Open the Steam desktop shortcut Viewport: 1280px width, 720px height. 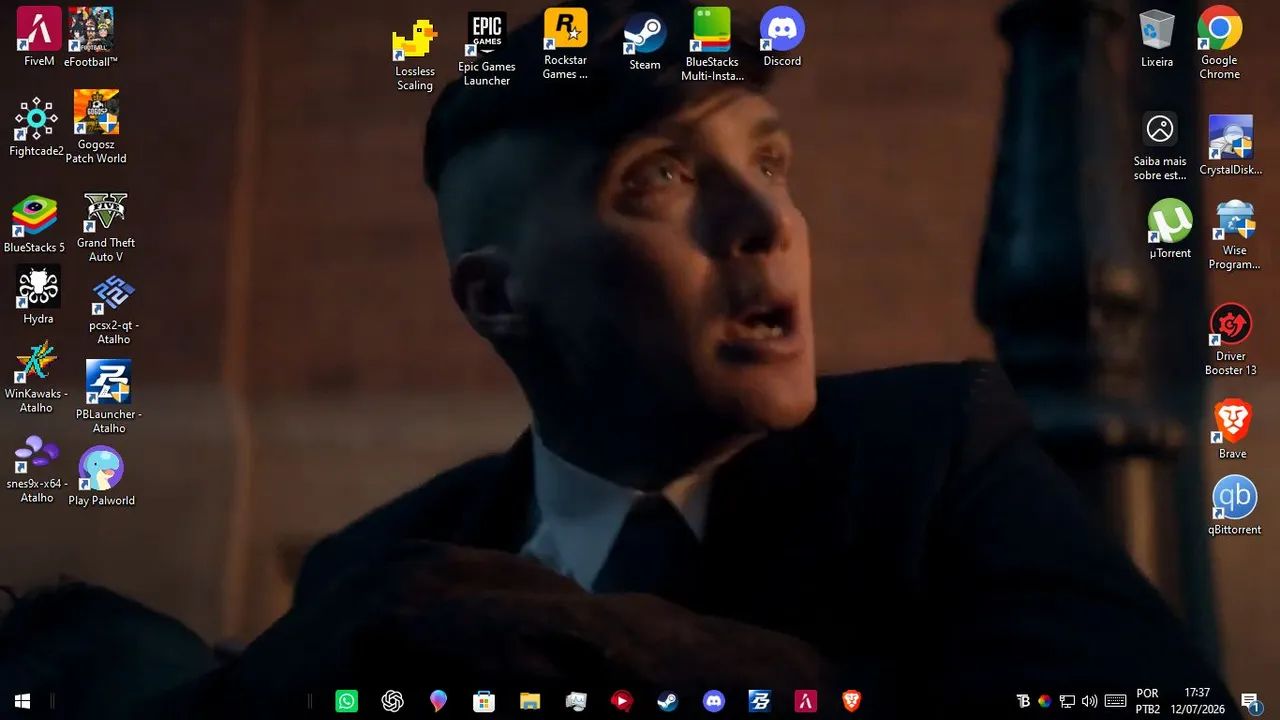645,41
